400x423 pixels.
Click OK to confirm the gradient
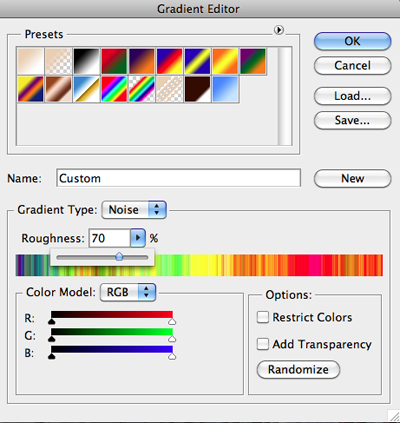(x=352, y=41)
